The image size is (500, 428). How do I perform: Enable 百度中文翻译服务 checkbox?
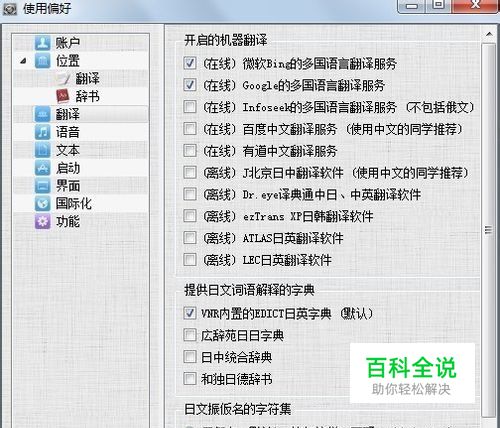[x=190, y=129]
